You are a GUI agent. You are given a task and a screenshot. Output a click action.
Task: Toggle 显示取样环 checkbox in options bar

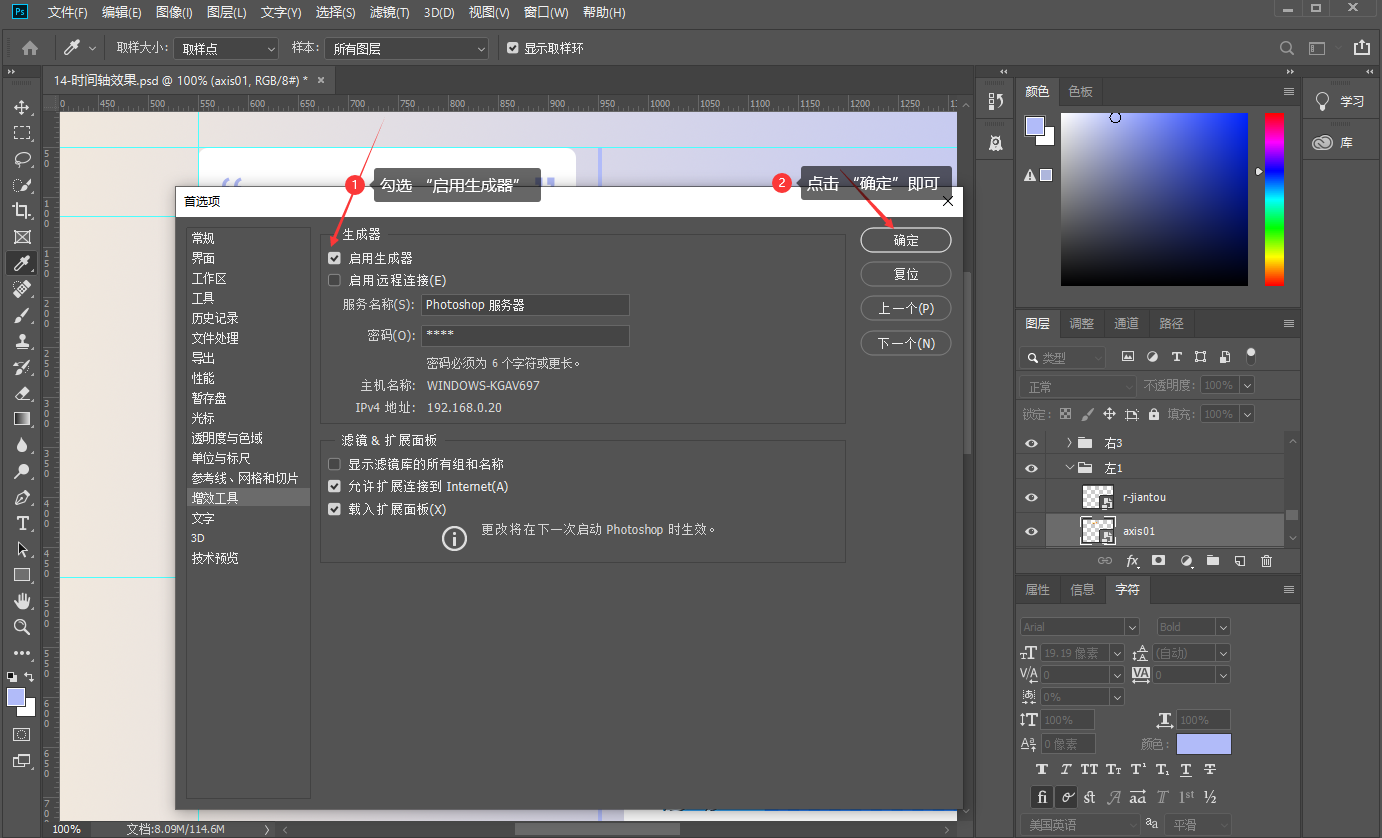513,48
